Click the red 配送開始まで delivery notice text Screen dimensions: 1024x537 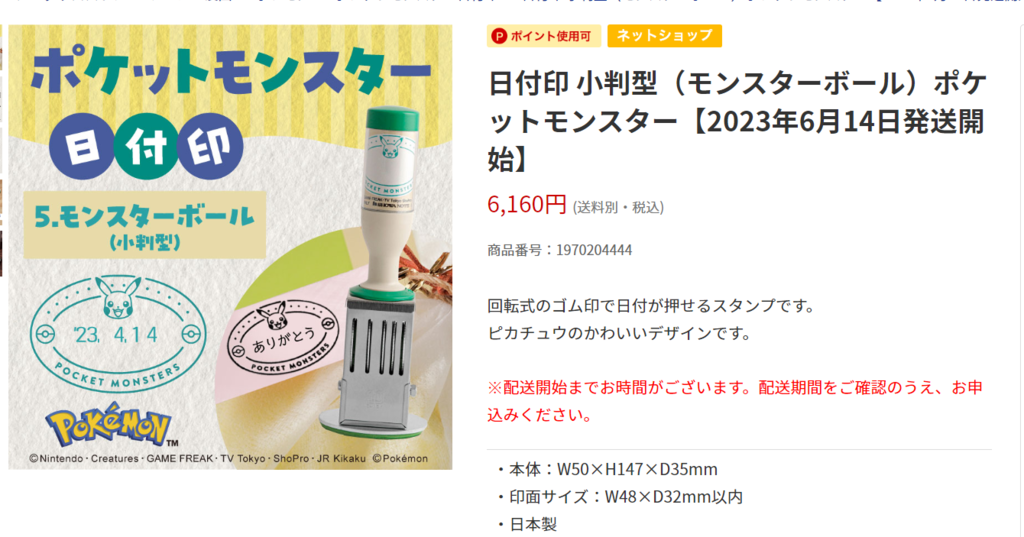pyautogui.click(x=735, y=401)
